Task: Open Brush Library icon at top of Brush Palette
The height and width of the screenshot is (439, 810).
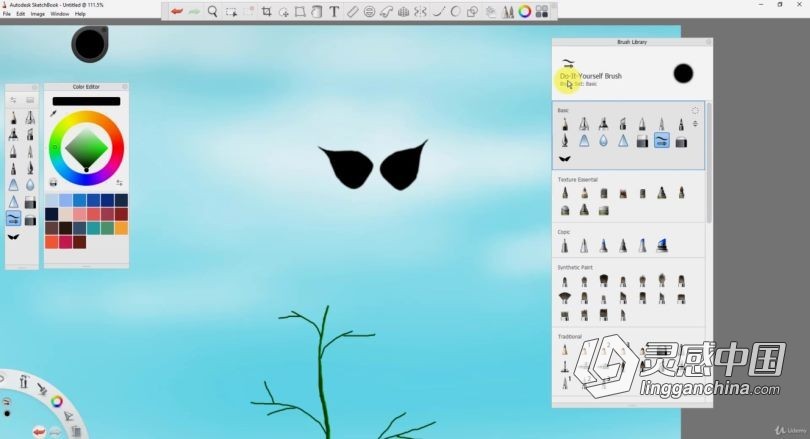Action: [x=30, y=100]
